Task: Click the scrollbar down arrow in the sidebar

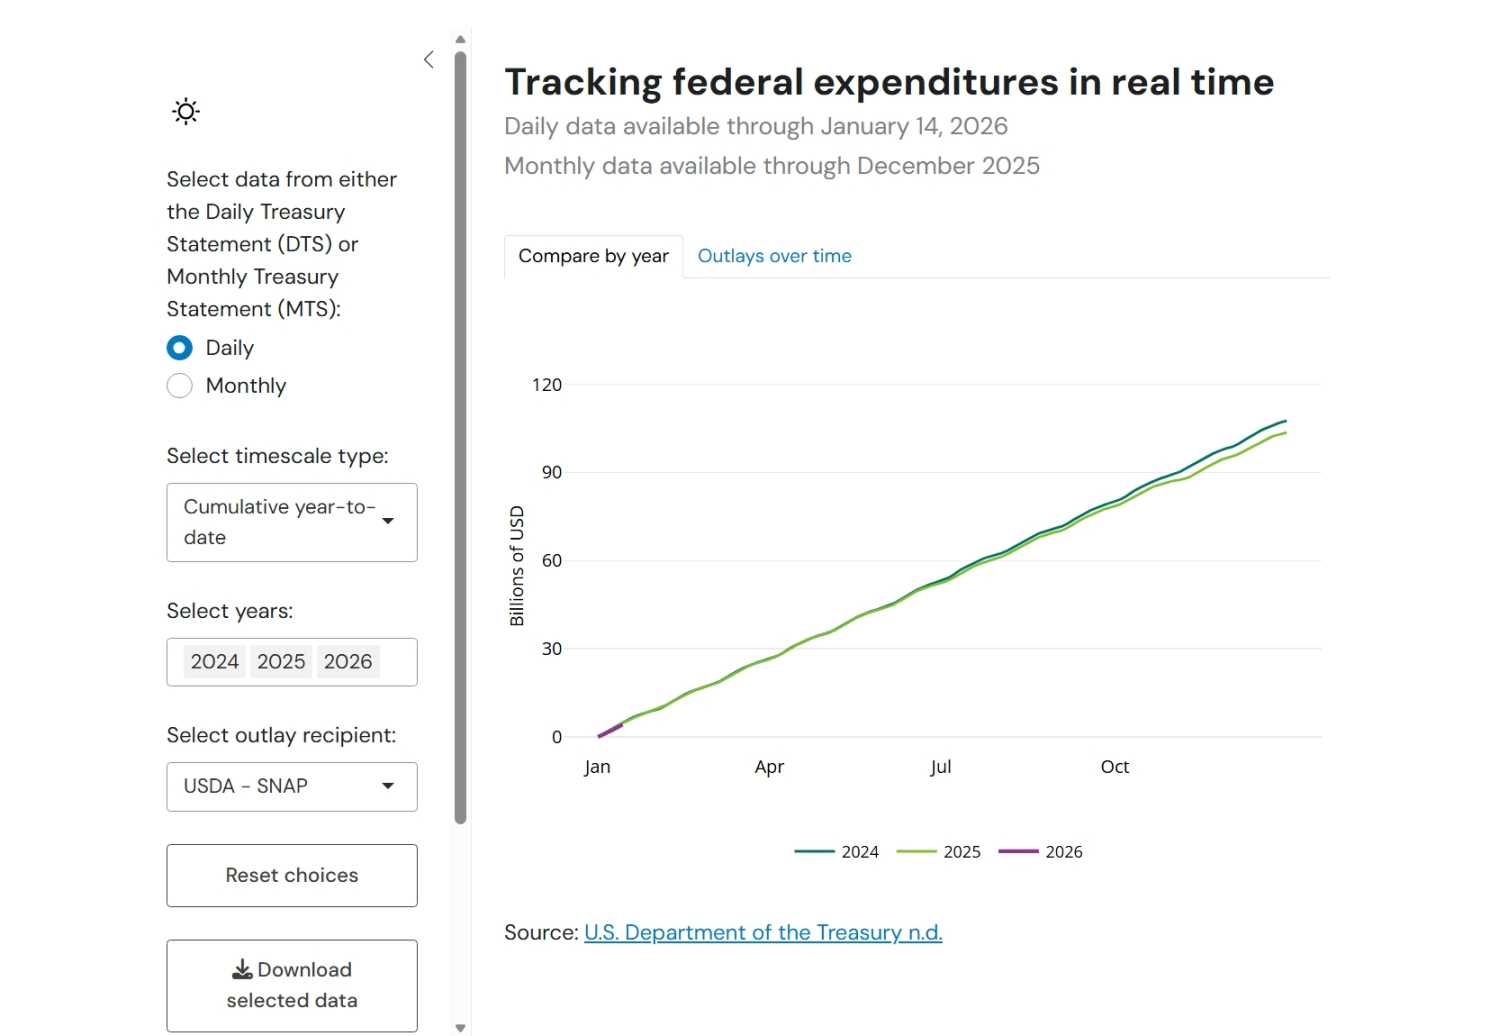Action: [x=460, y=1027]
